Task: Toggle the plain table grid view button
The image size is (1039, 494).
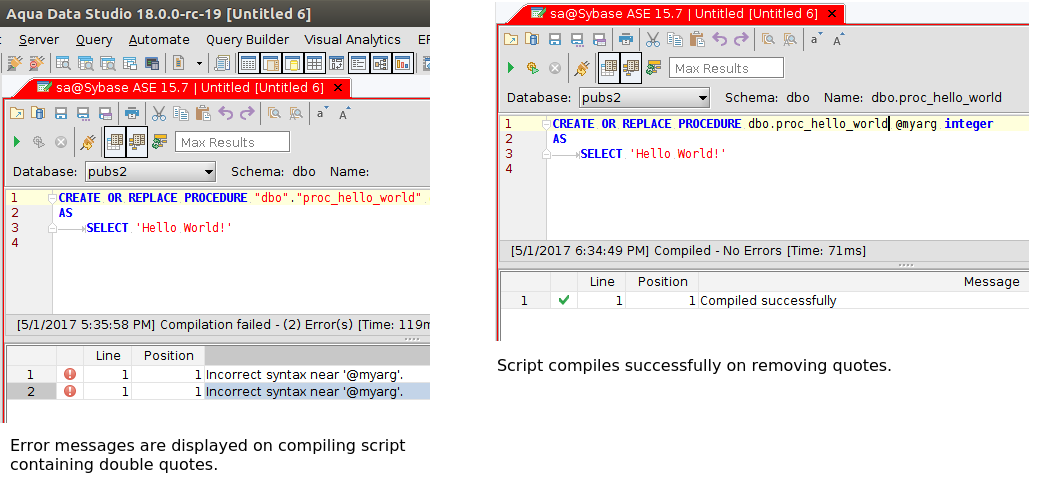Action: (x=314, y=64)
